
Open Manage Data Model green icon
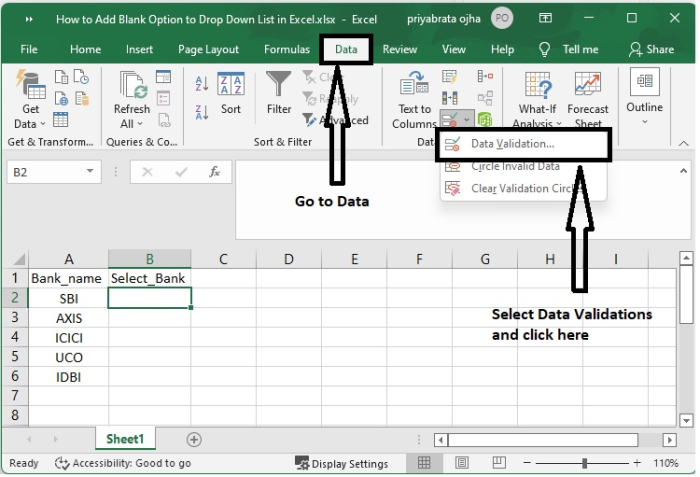[485, 119]
